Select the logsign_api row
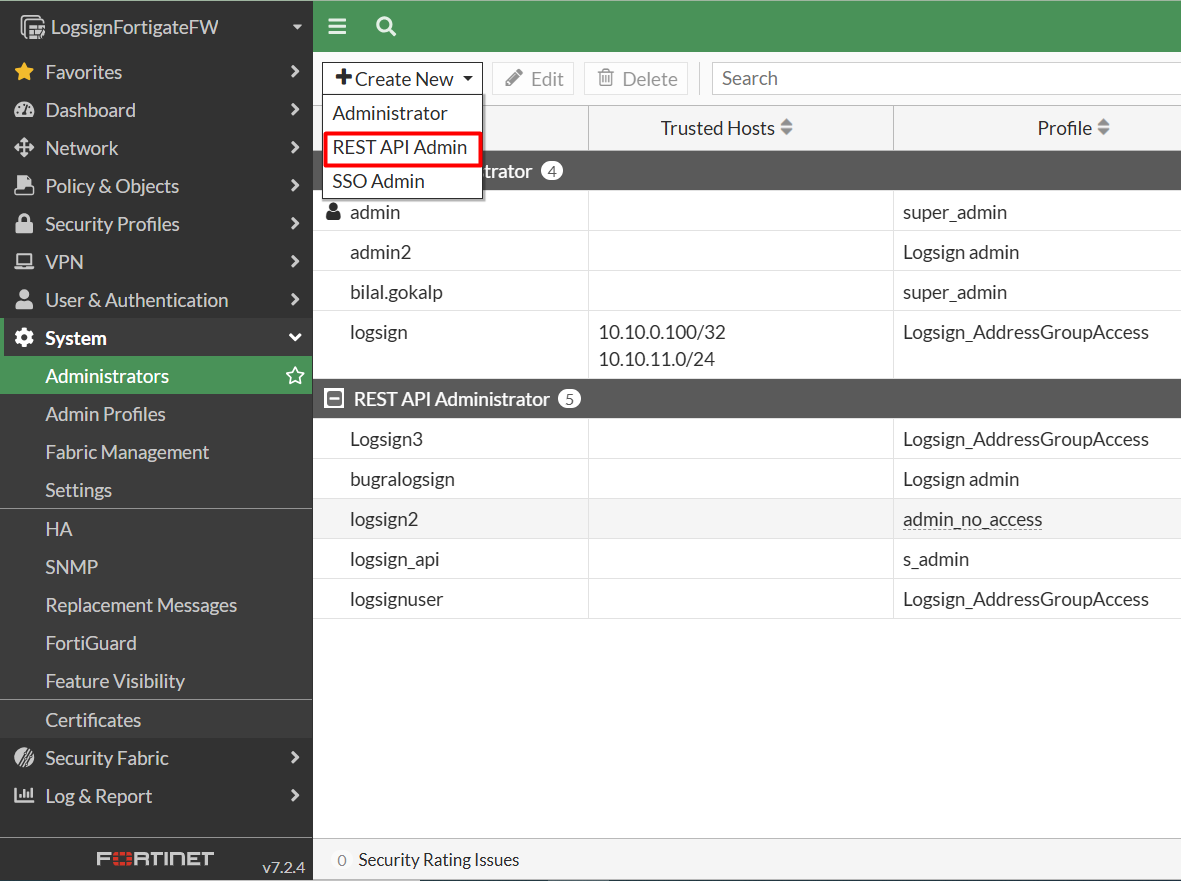 coord(747,559)
